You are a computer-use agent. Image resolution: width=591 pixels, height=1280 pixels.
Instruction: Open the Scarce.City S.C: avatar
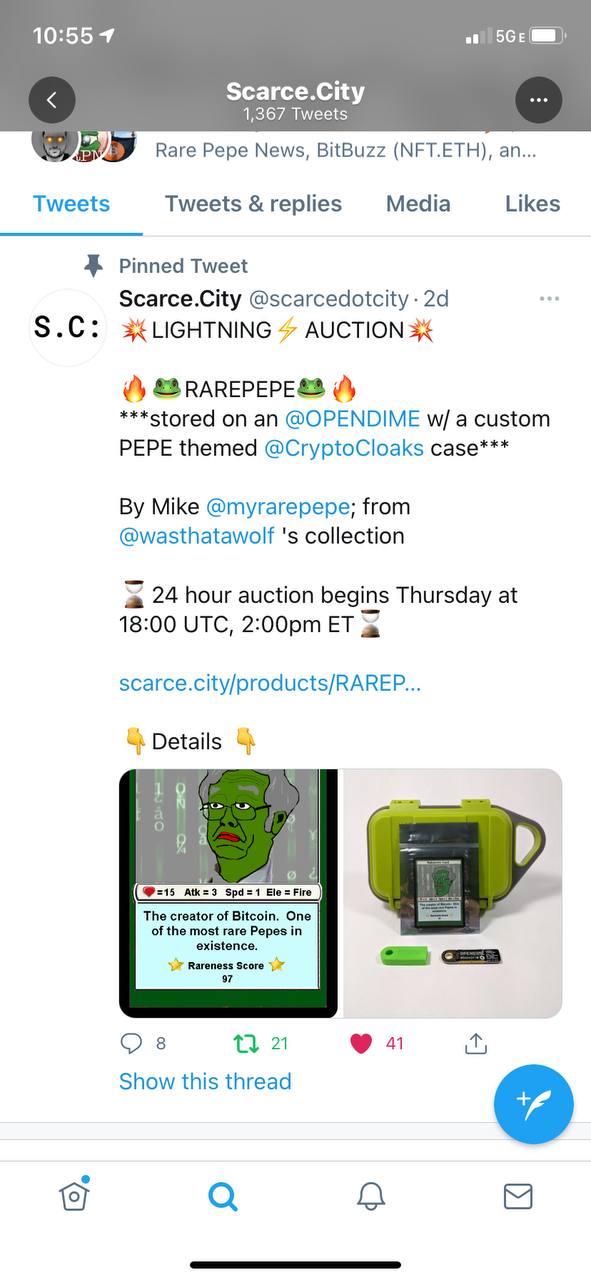tap(67, 328)
